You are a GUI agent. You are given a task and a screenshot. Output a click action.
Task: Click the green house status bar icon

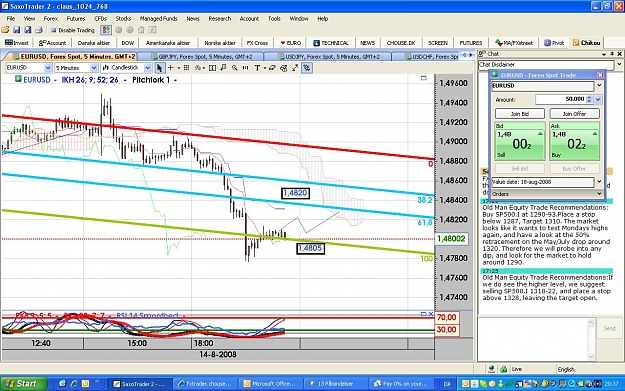504,369
